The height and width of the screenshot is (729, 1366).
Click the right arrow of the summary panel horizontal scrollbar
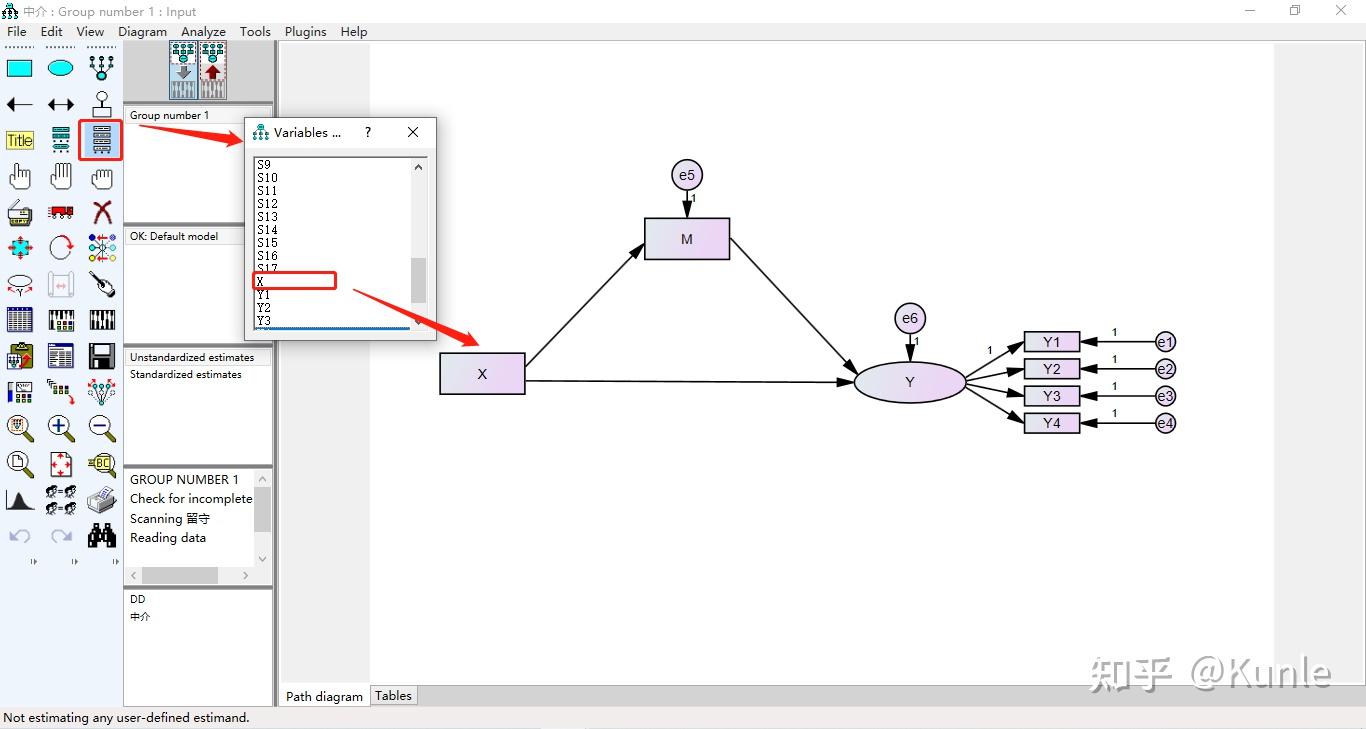(246, 576)
